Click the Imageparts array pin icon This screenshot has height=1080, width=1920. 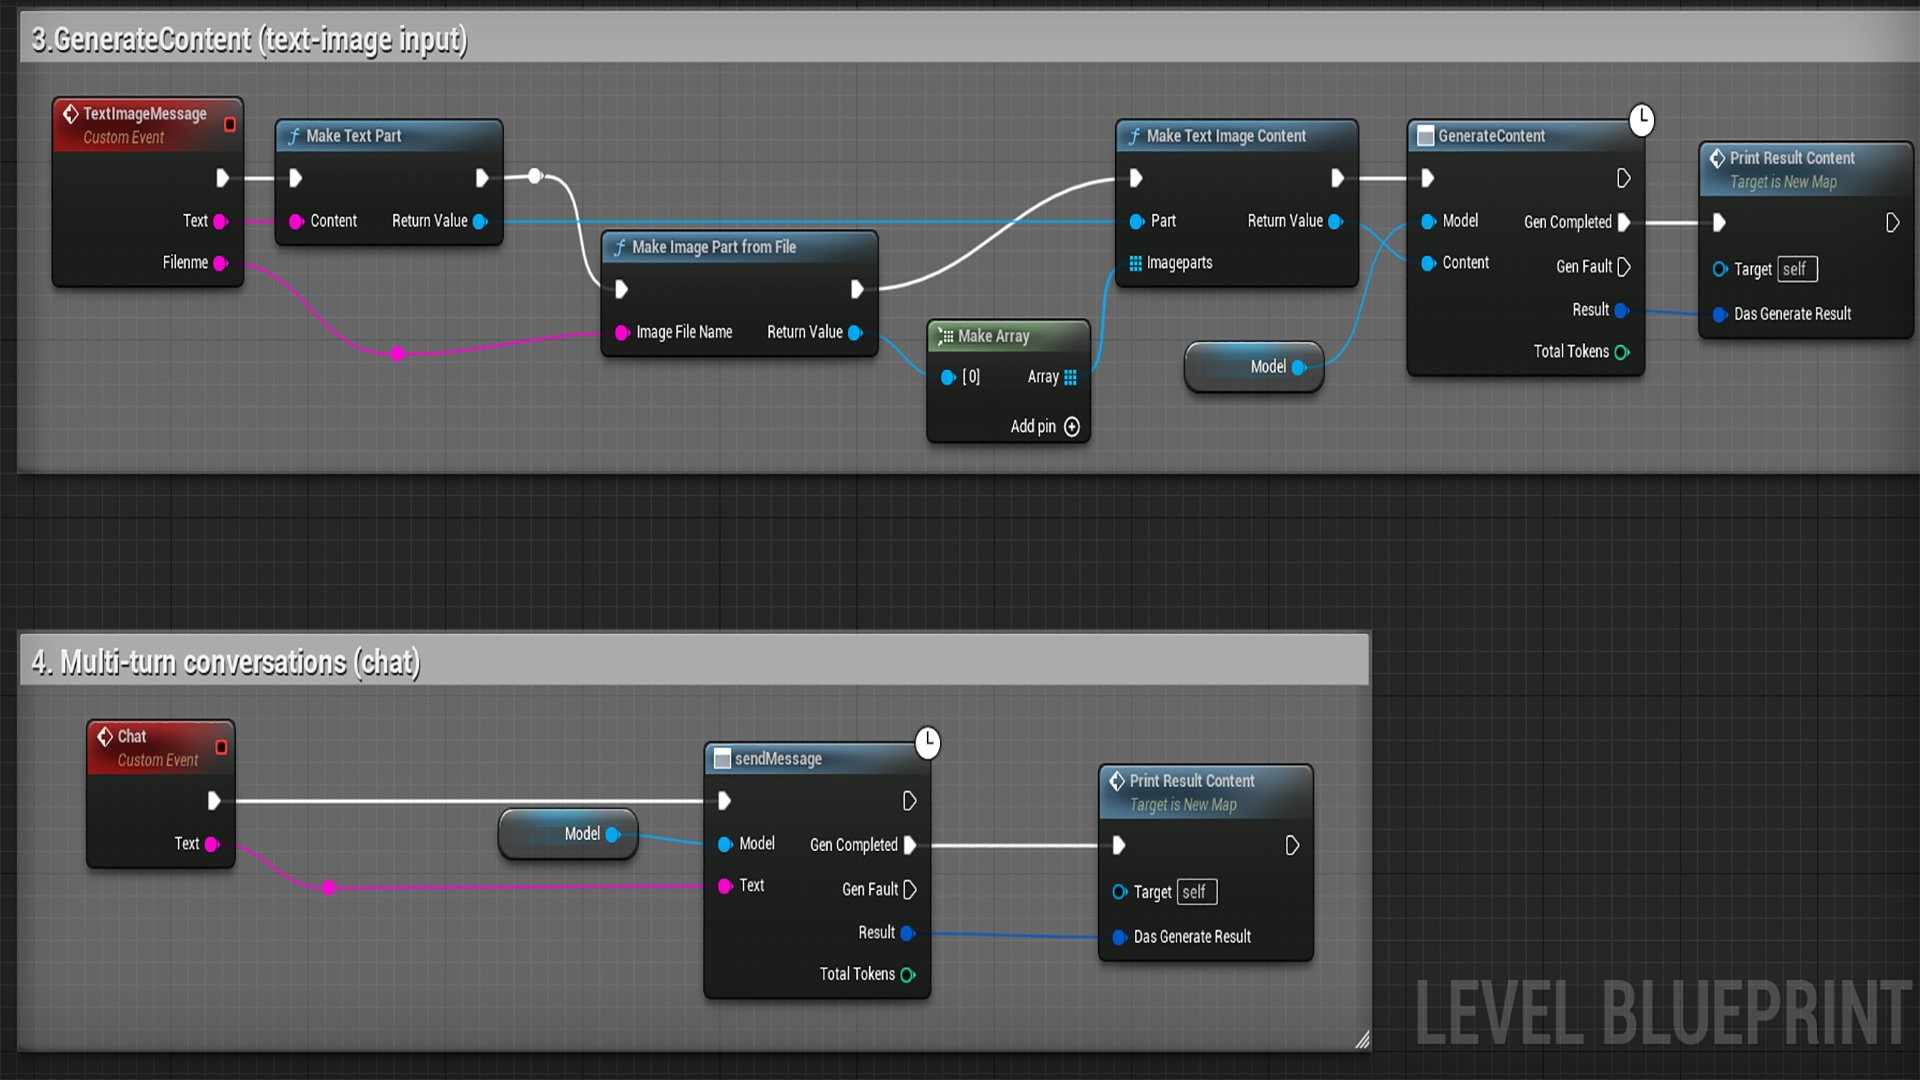point(1135,263)
